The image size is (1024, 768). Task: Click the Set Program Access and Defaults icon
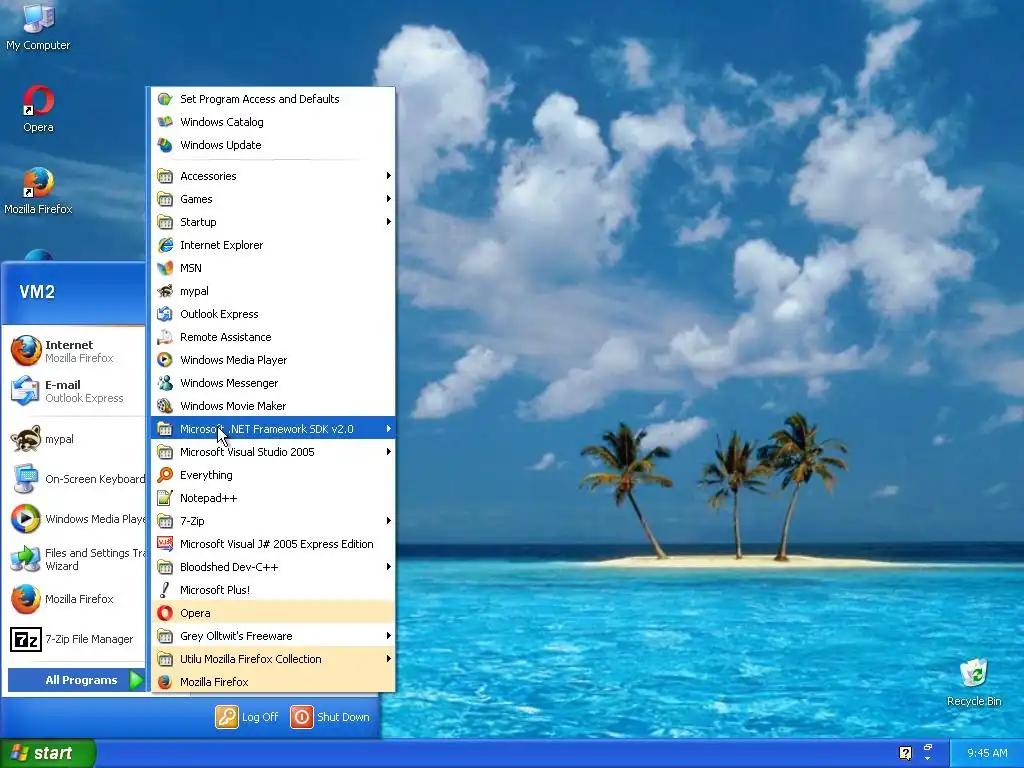pyautogui.click(x=165, y=99)
